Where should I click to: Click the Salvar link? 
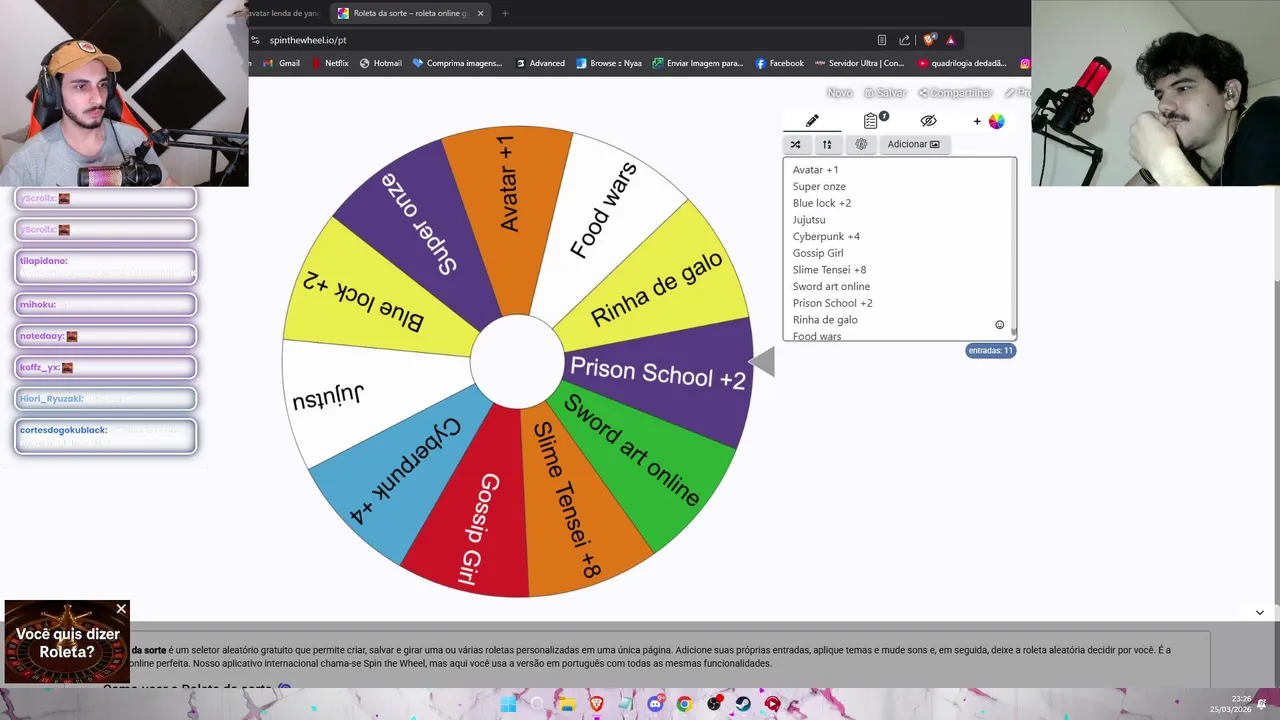885,93
